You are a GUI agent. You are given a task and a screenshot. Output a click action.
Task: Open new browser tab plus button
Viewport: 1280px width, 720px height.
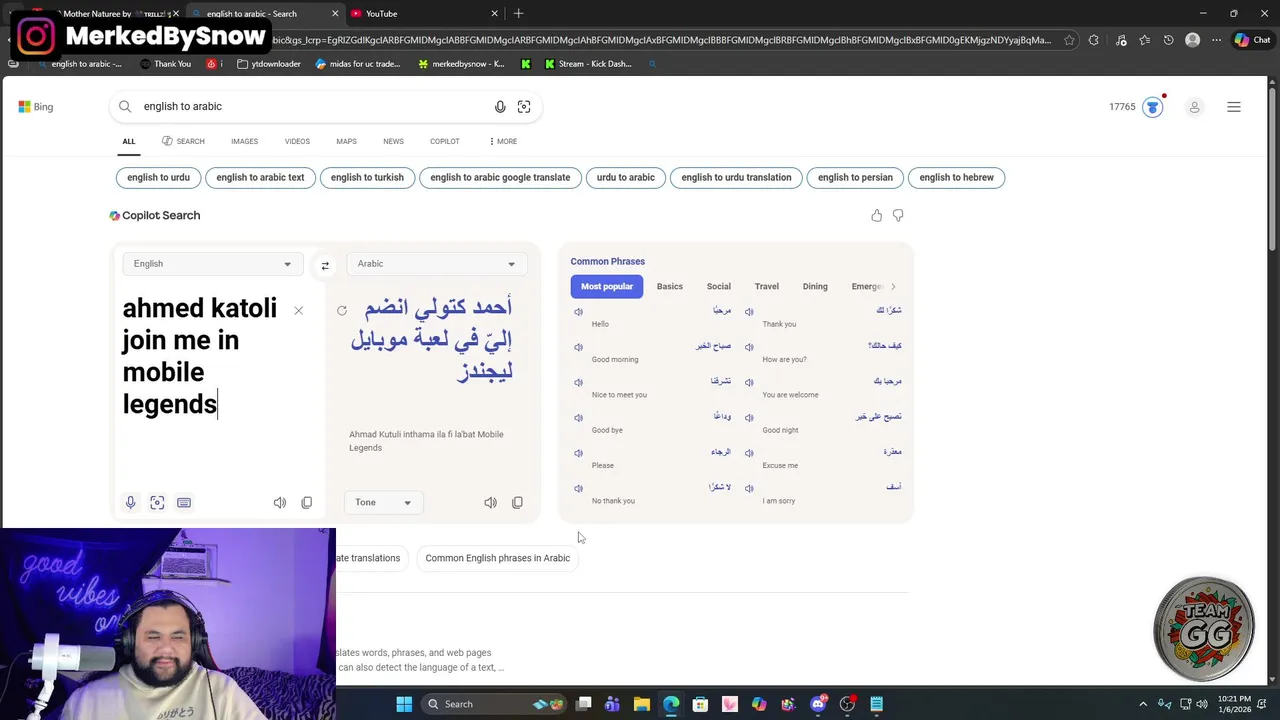click(518, 14)
